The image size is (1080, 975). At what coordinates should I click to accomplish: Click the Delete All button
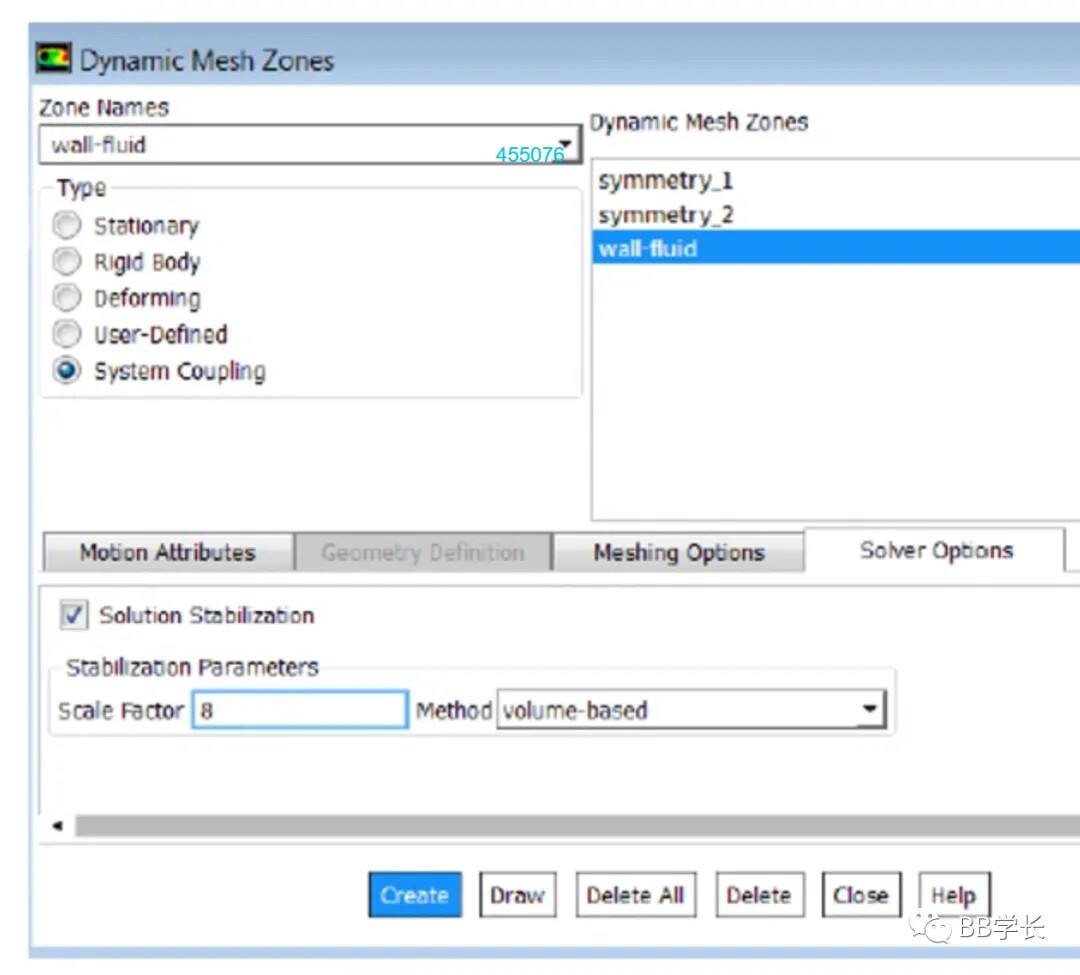(635, 895)
